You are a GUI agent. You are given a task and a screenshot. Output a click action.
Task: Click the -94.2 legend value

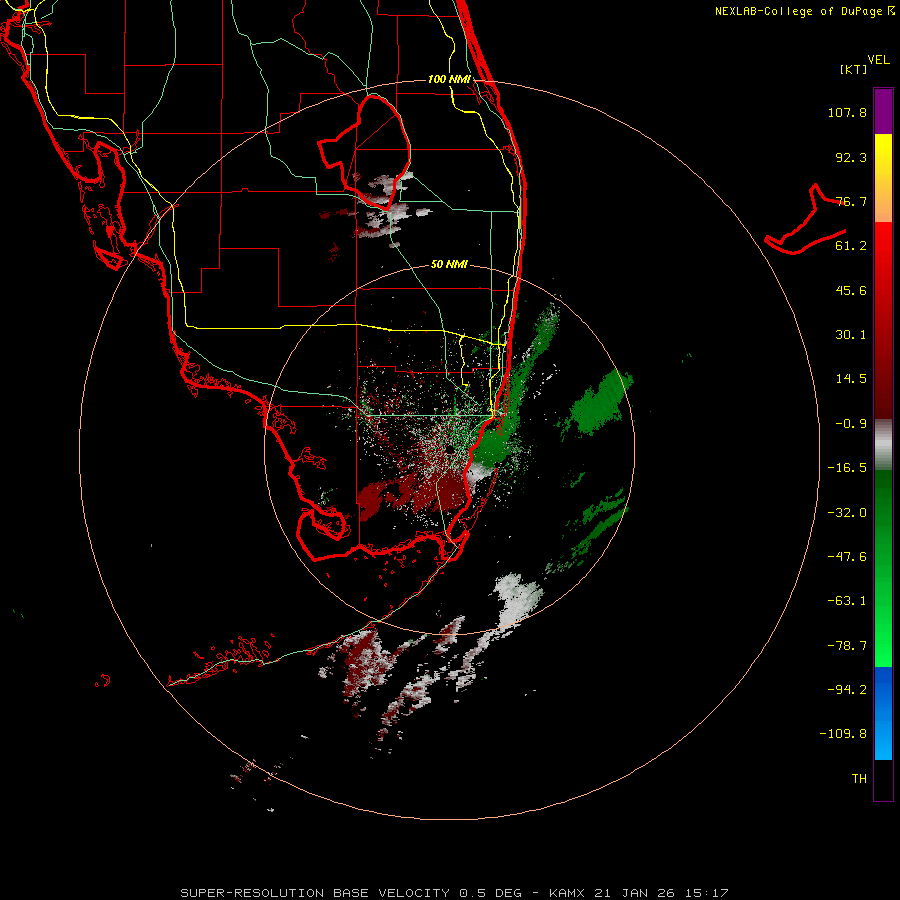pyautogui.click(x=847, y=690)
